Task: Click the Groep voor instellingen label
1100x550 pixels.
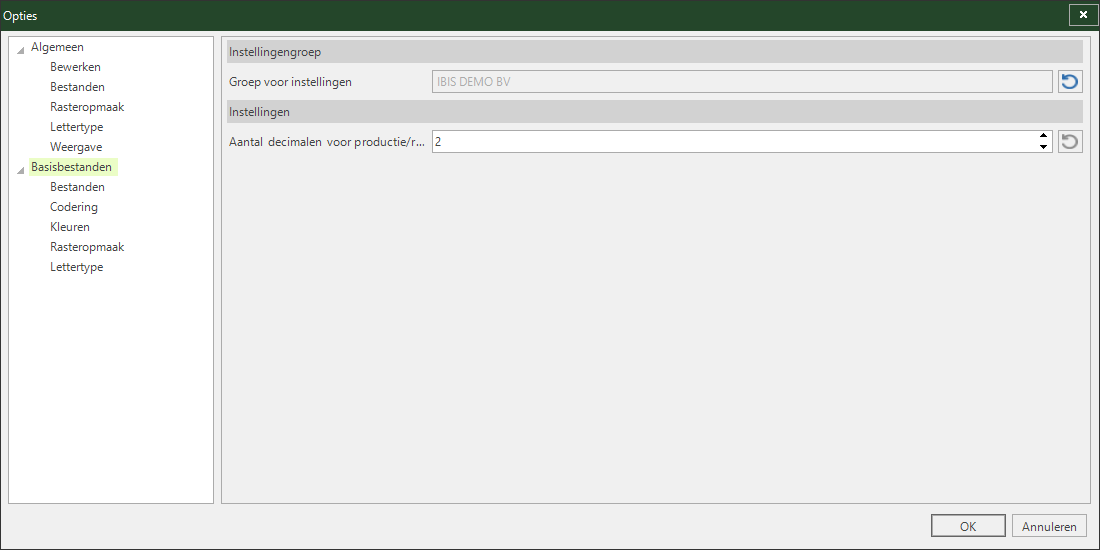Action: 290,82
